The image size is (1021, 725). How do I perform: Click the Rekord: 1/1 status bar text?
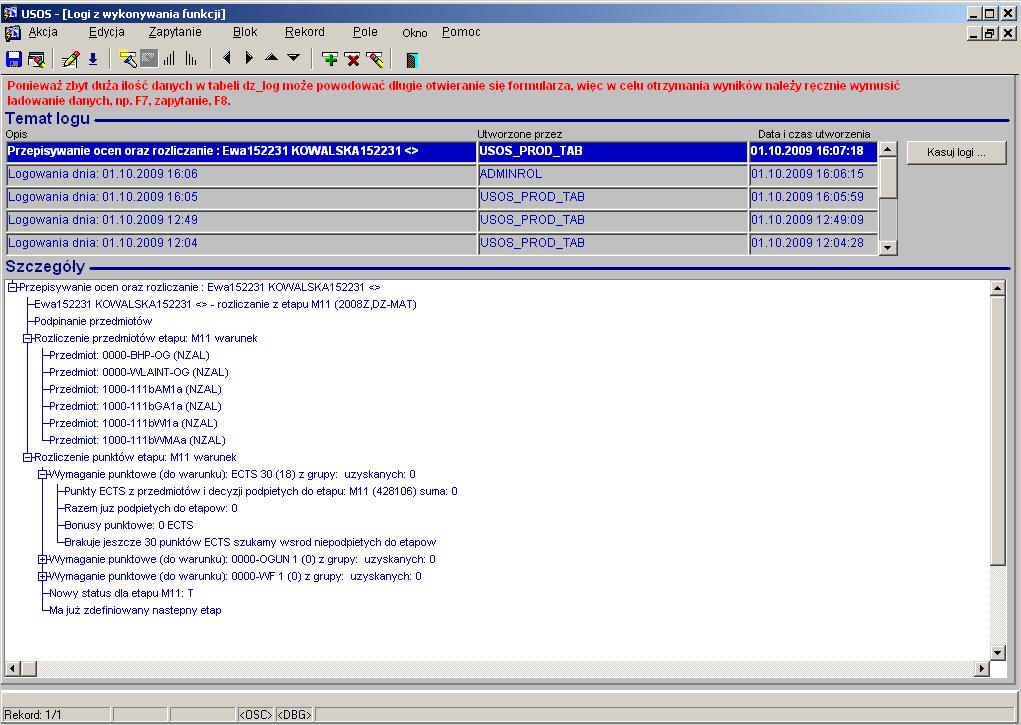click(x=33, y=715)
